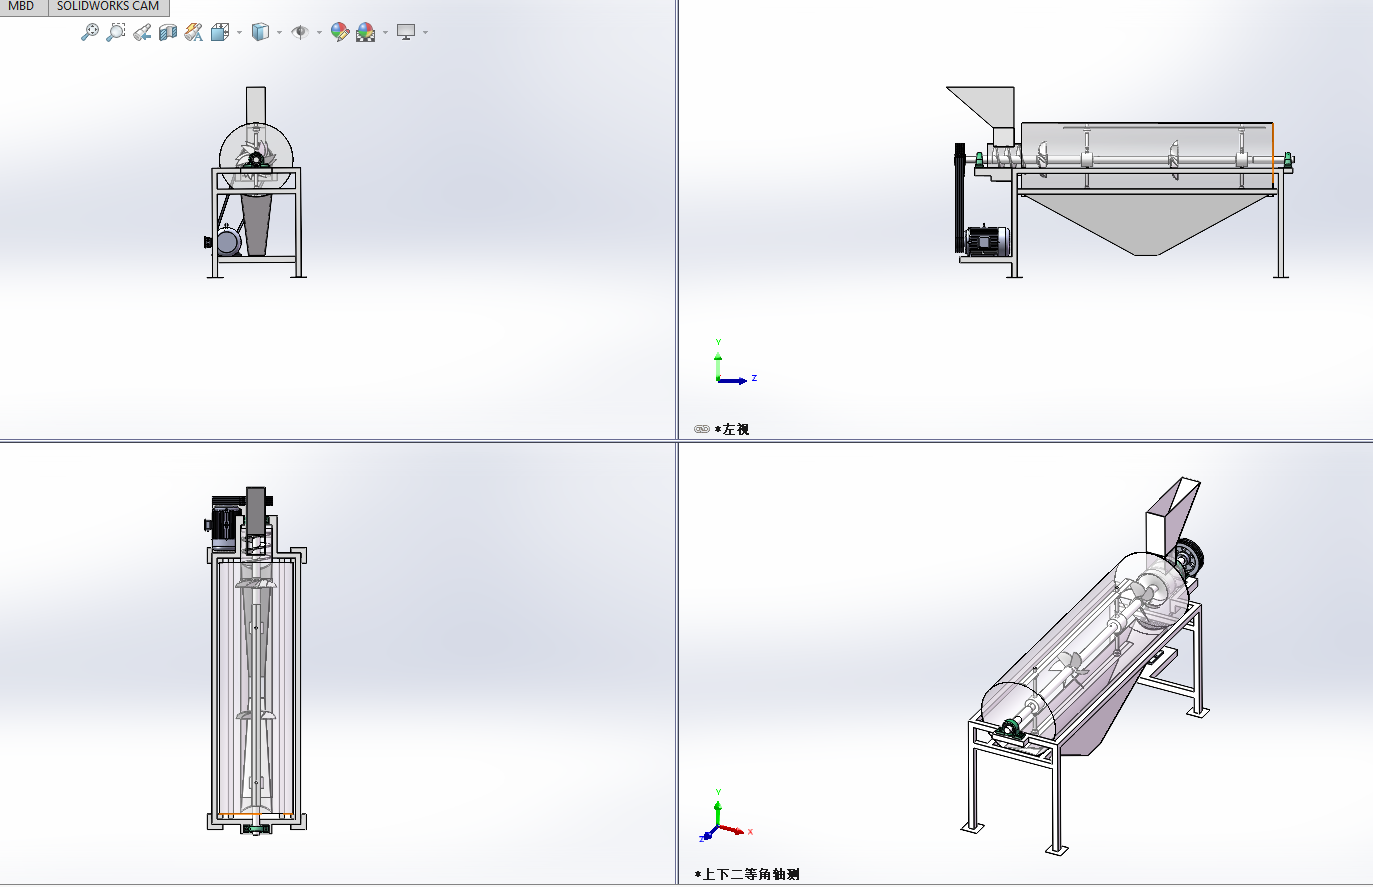Screen dimensions: 1373x887
Task: Expand Hide/Show Items dropdown arrow
Action: click(x=319, y=32)
